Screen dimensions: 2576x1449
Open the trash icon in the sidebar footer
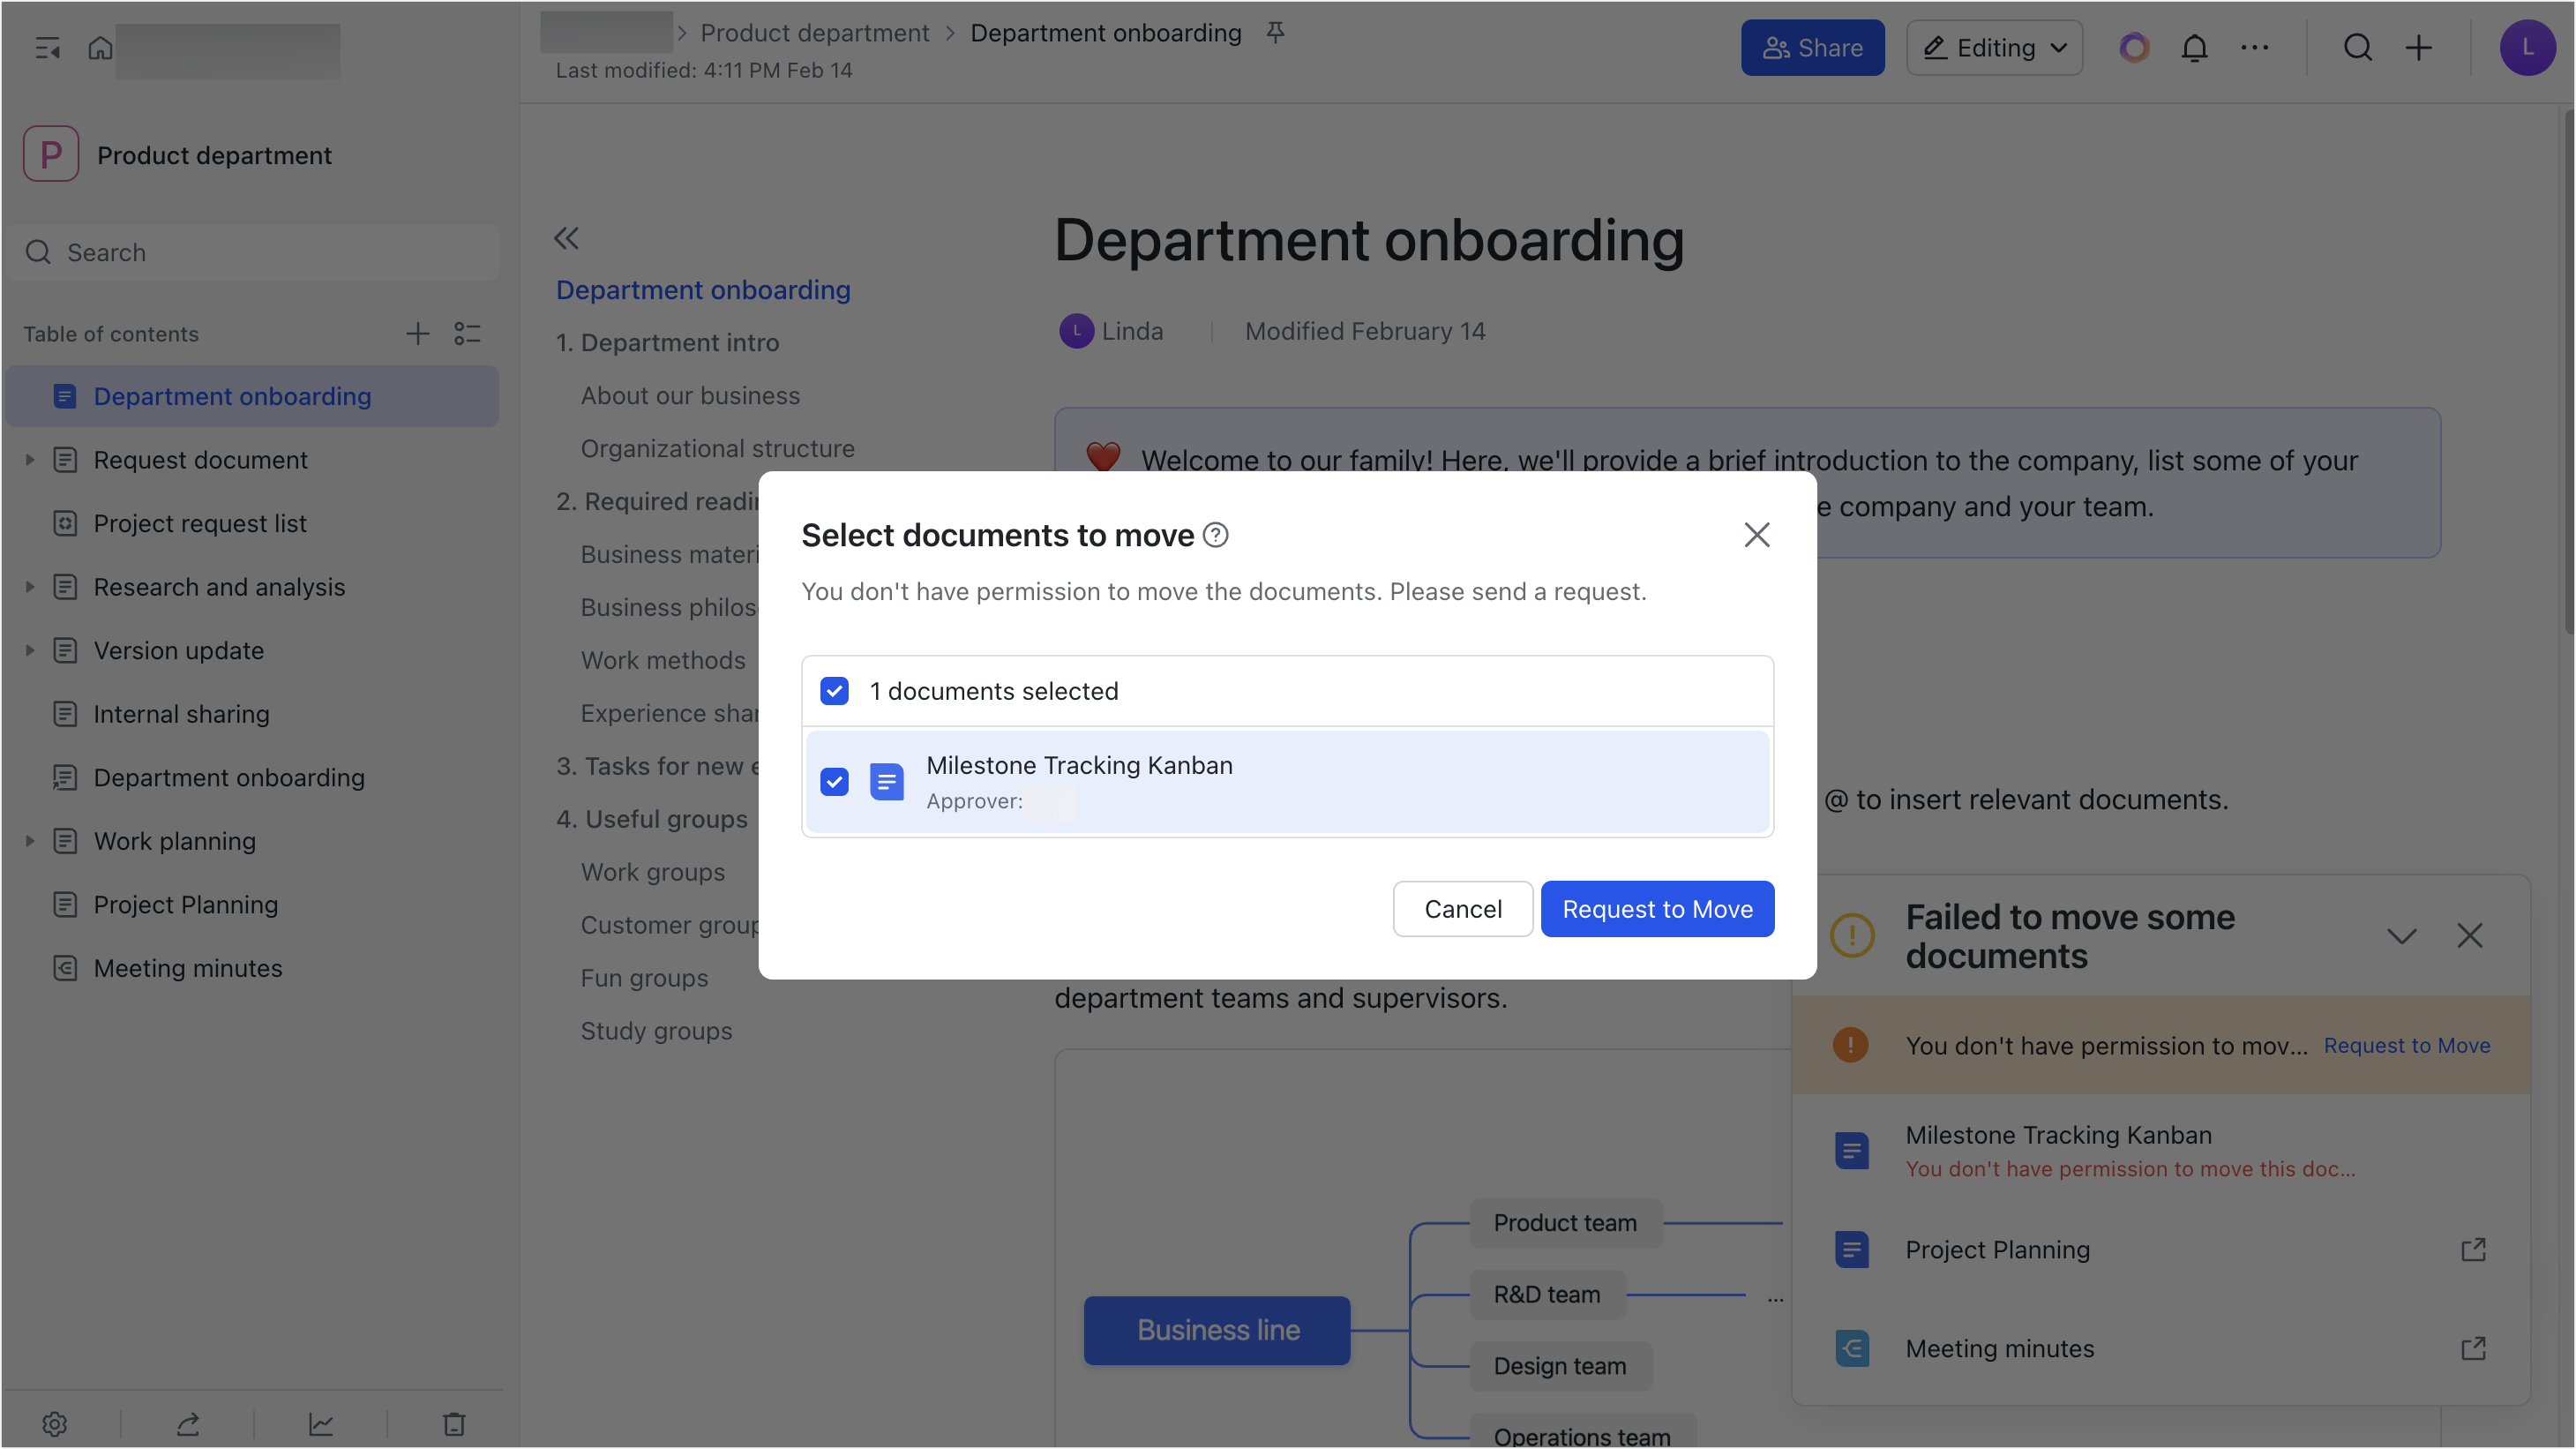[x=454, y=1423]
